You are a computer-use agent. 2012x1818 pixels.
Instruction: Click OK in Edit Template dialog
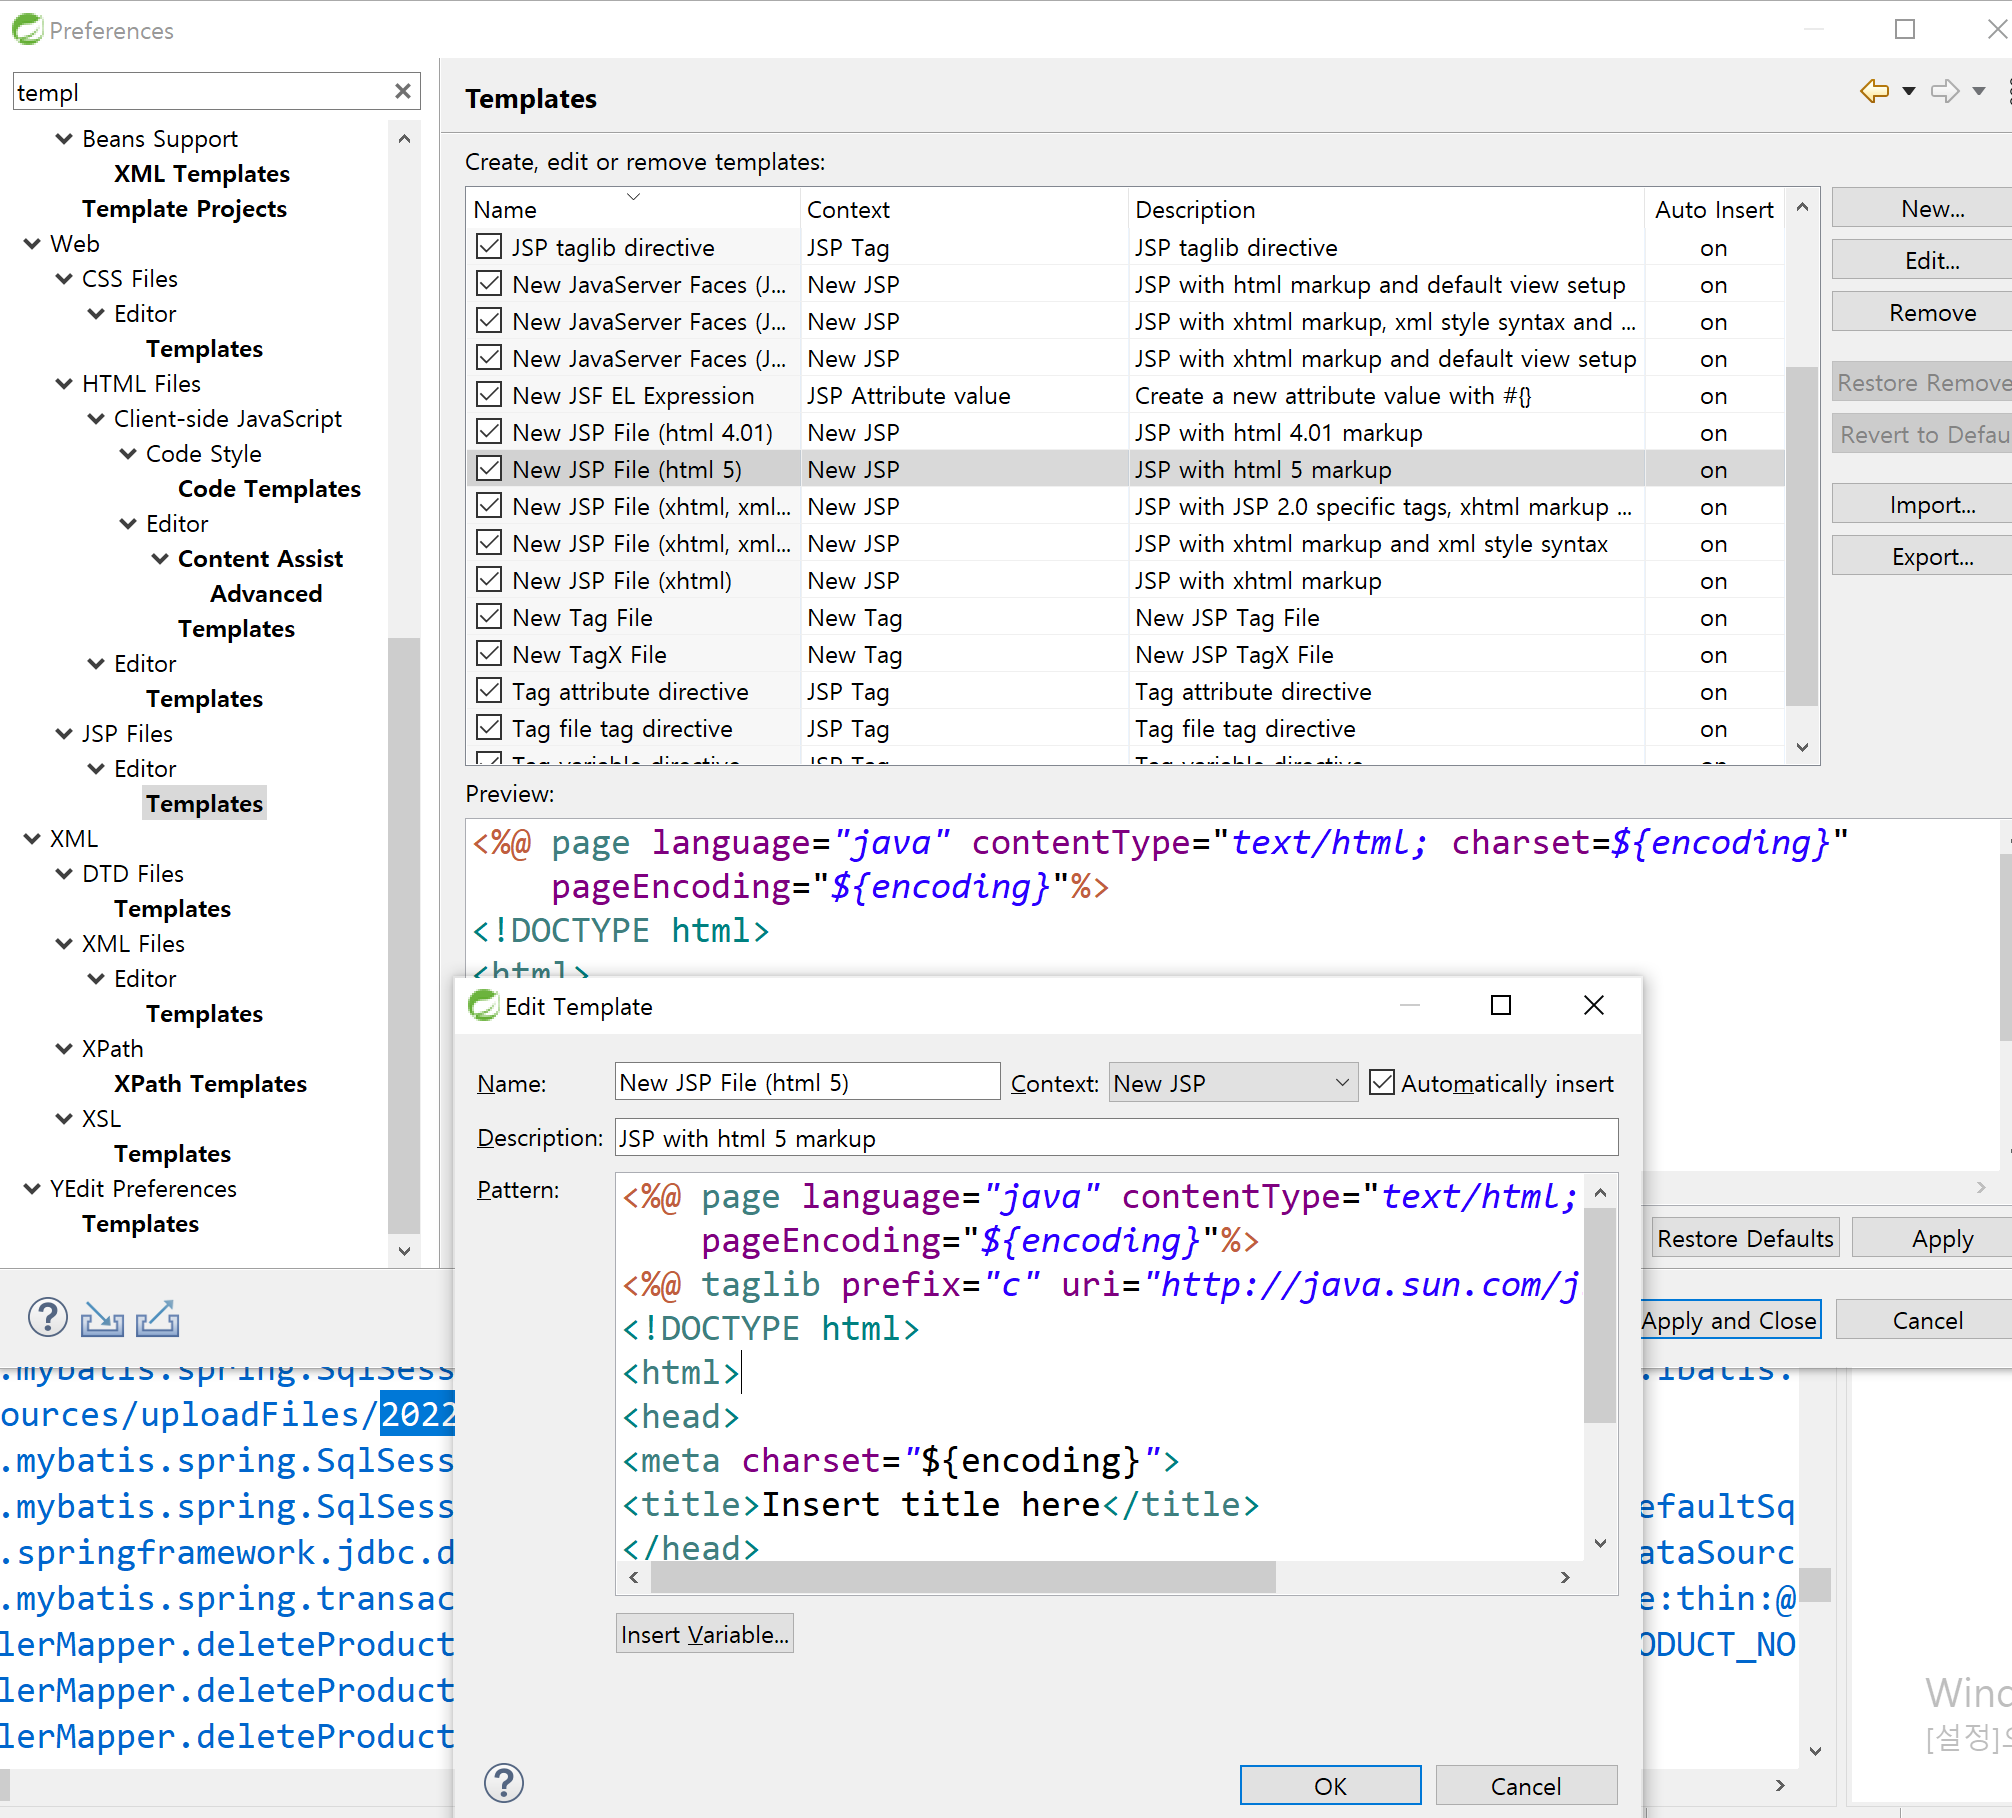point(1329,1786)
